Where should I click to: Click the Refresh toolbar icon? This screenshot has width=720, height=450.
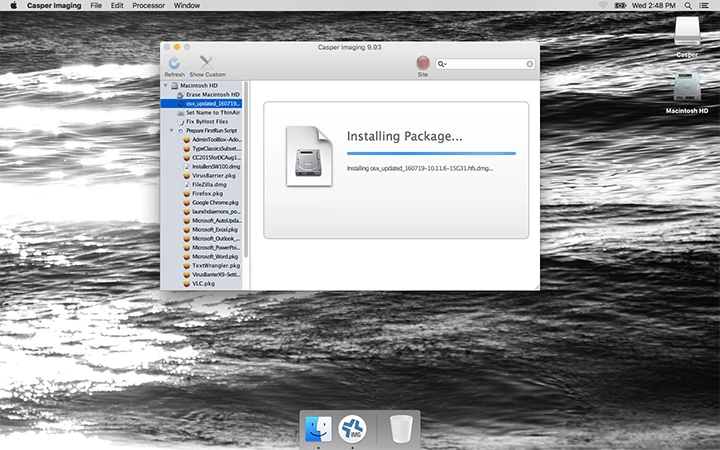tap(174, 63)
